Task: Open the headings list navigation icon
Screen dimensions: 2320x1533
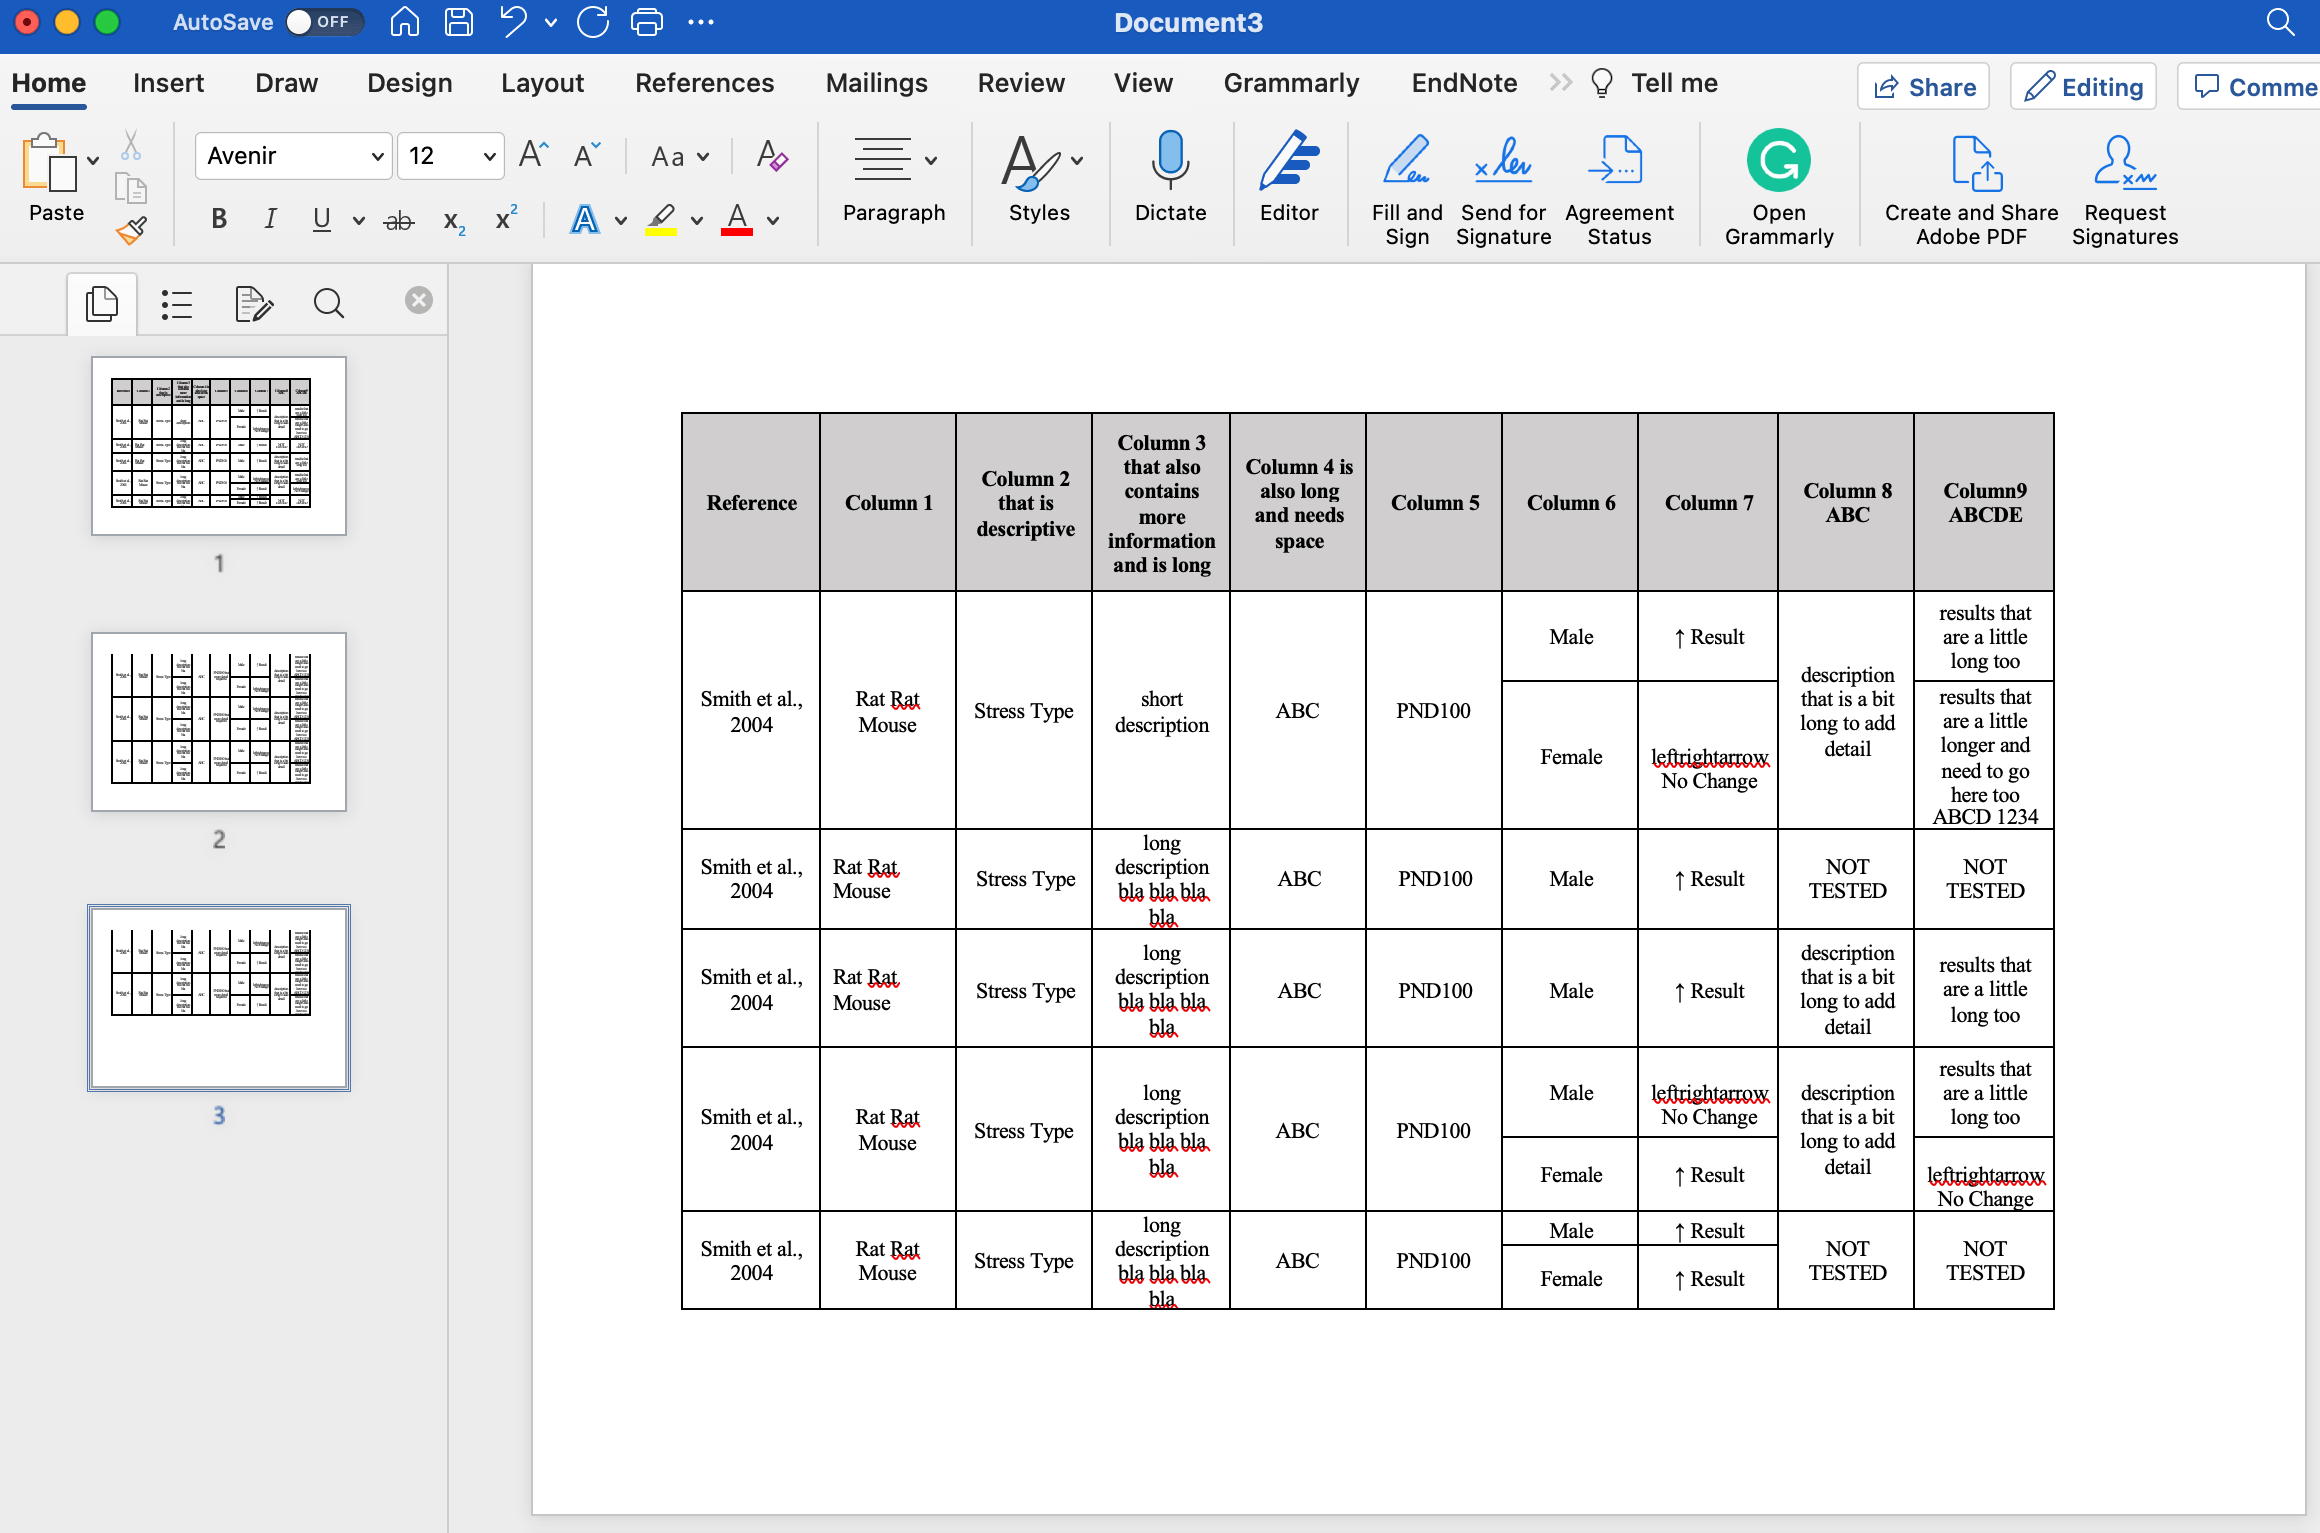Action: (x=177, y=304)
